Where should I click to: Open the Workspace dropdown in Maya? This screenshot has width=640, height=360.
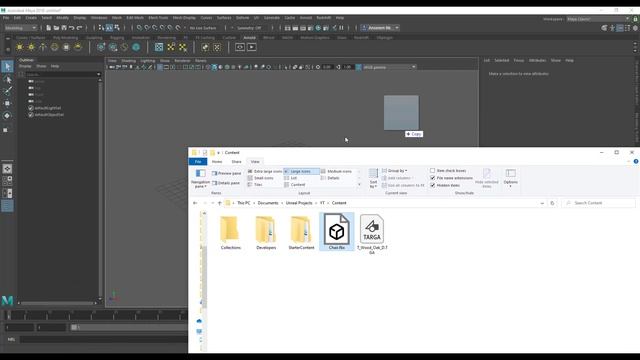(598, 19)
